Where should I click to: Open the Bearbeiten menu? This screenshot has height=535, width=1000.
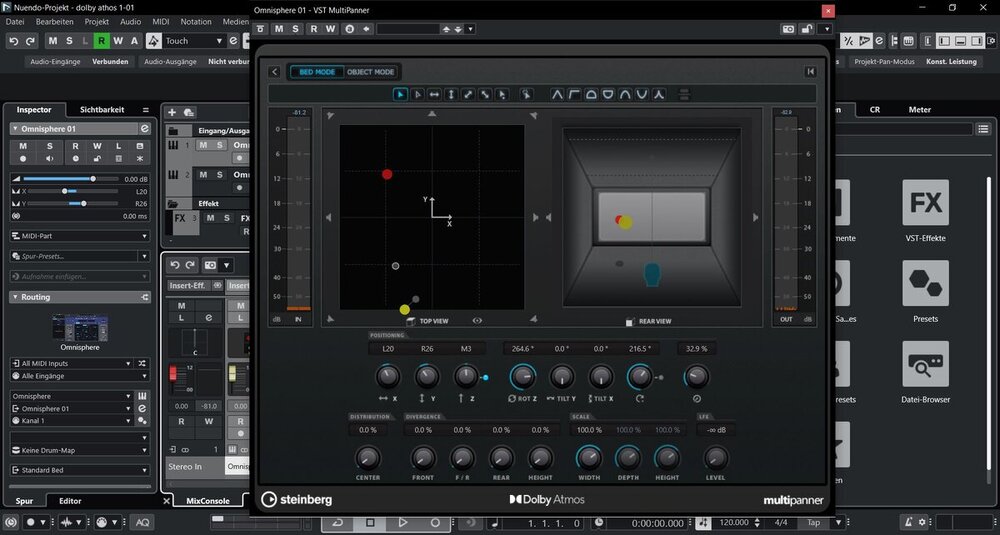pos(54,21)
